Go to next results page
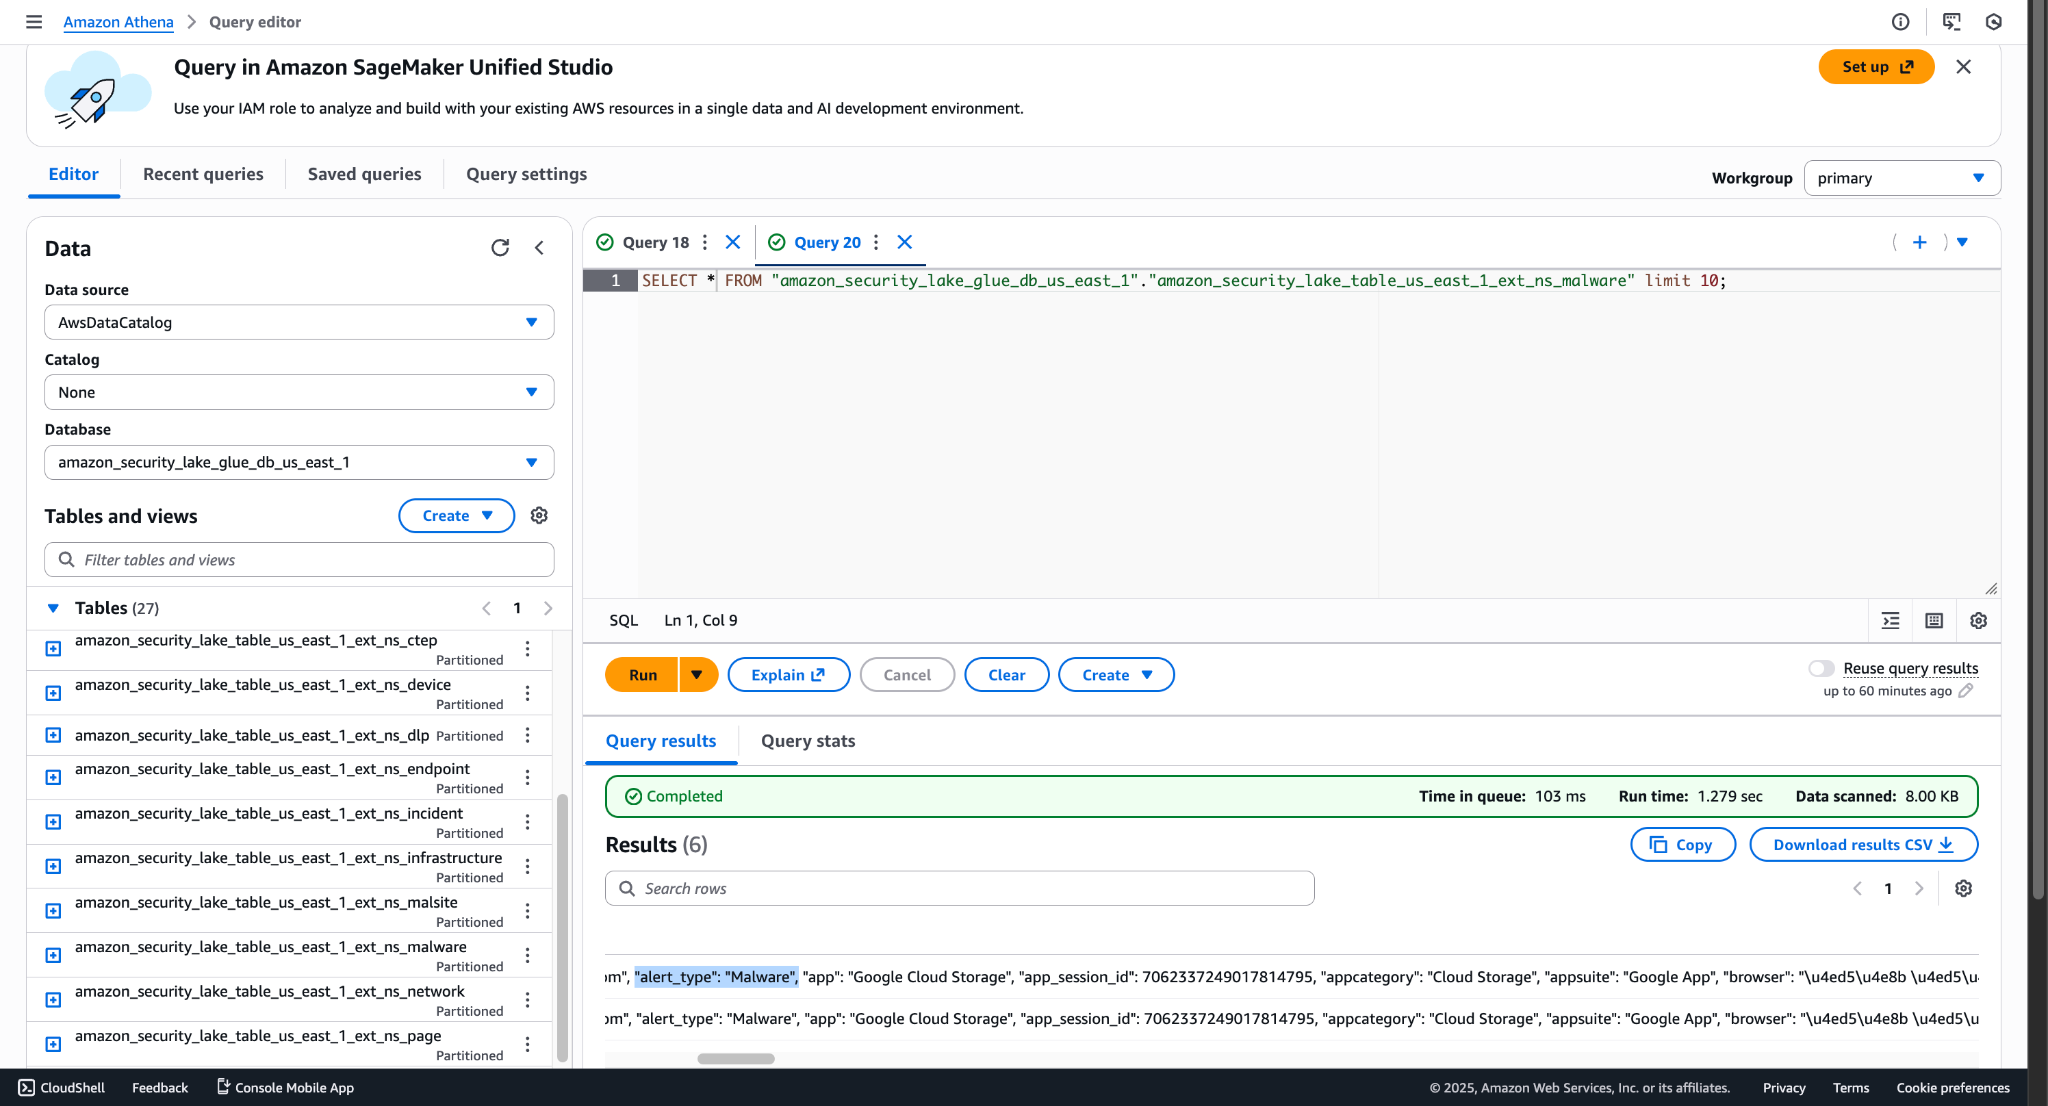 pos(1919,888)
